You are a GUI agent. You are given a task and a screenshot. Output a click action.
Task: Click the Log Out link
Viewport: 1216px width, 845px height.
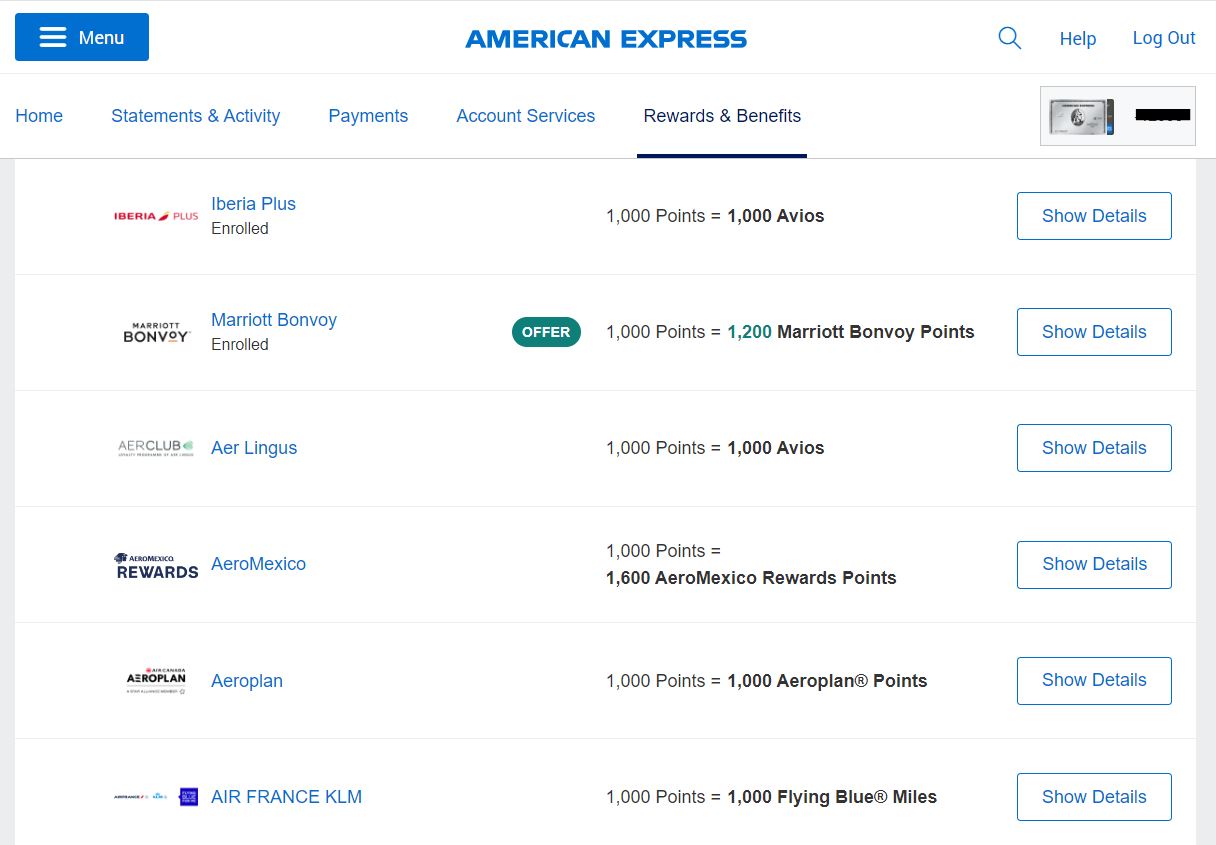(x=1164, y=38)
